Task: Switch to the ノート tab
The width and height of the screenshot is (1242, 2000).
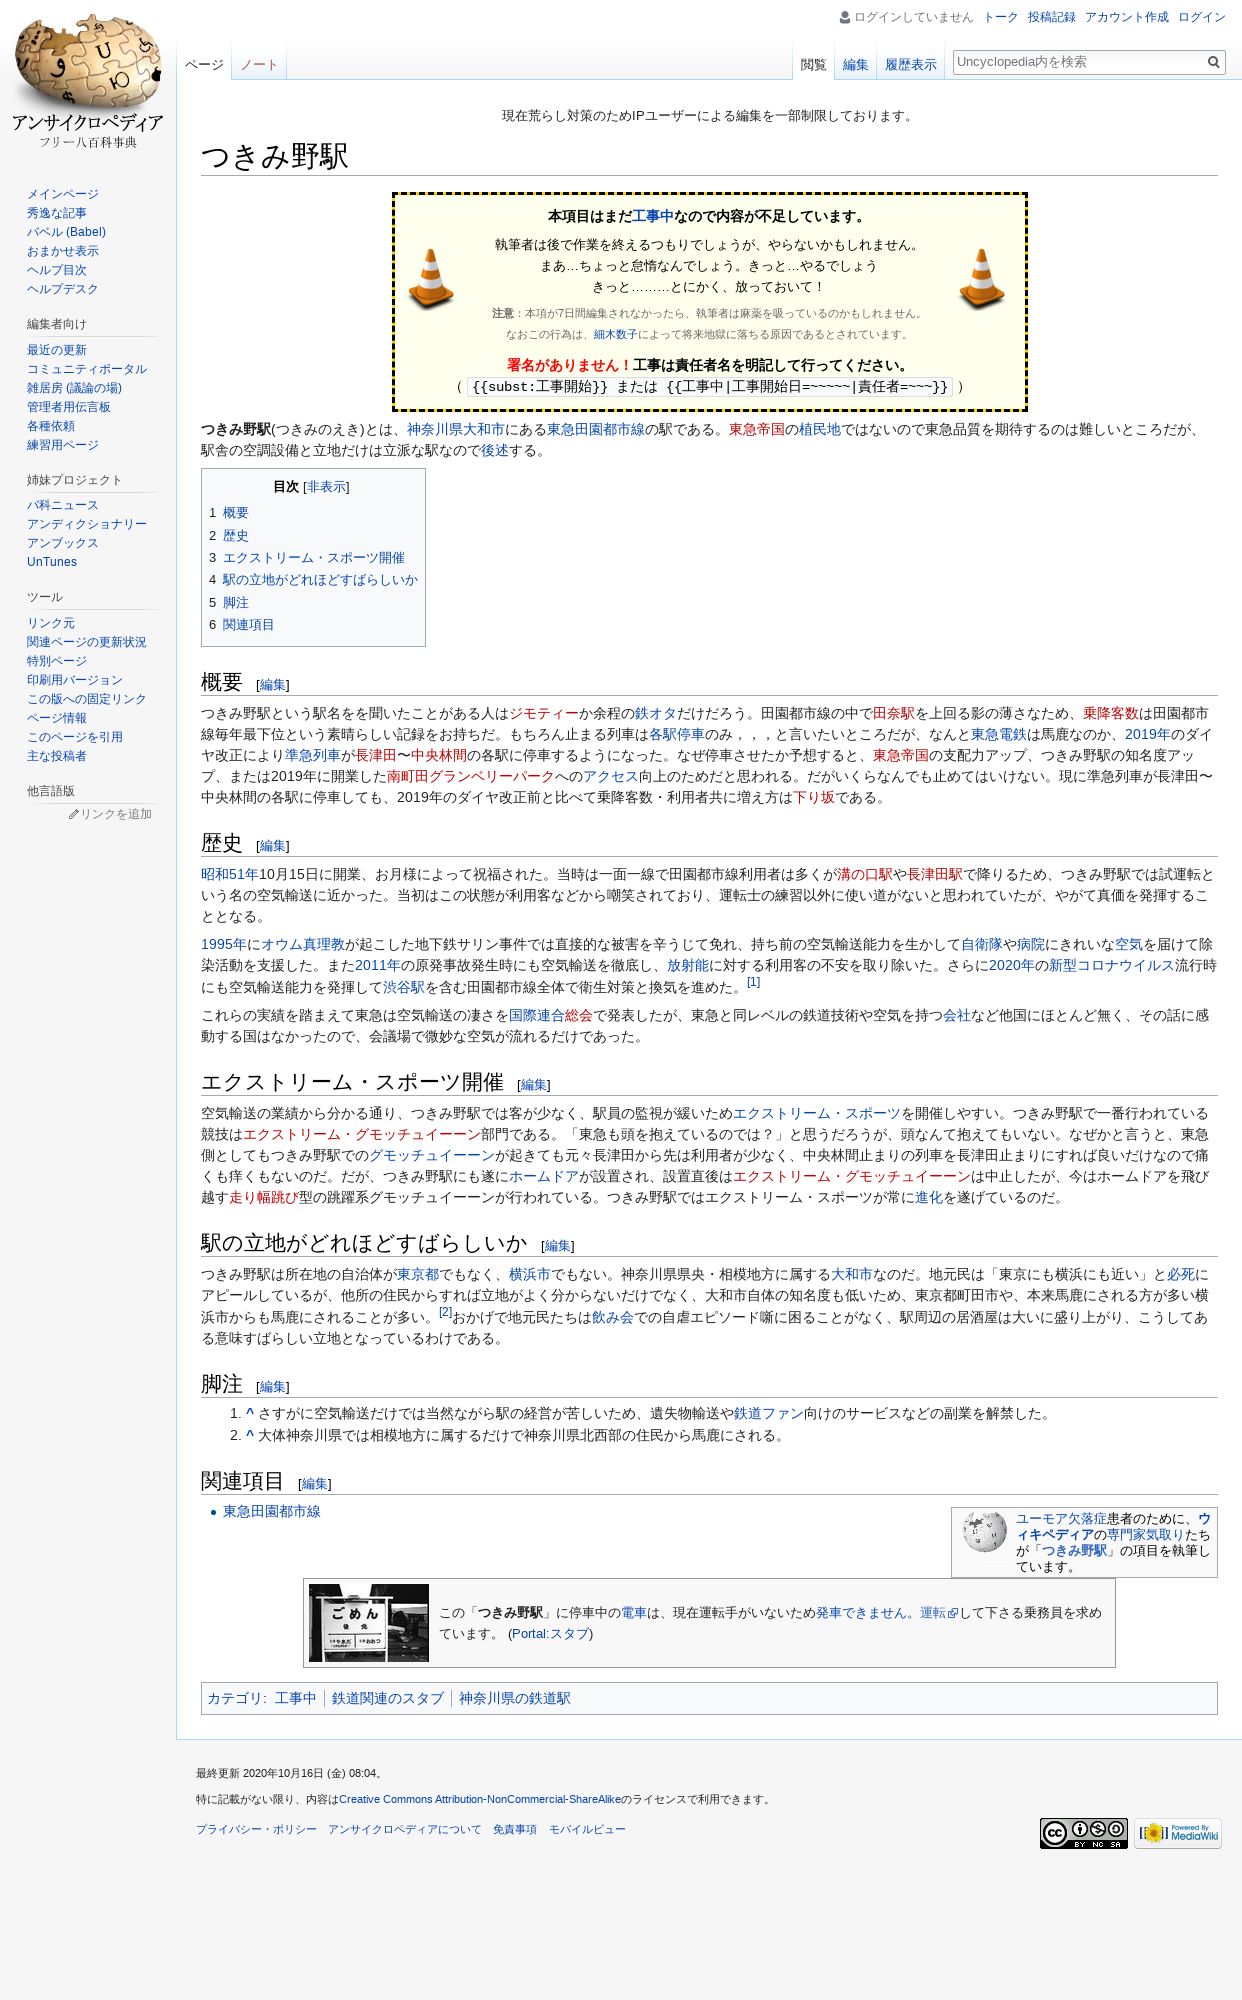Action: click(x=259, y=65)
